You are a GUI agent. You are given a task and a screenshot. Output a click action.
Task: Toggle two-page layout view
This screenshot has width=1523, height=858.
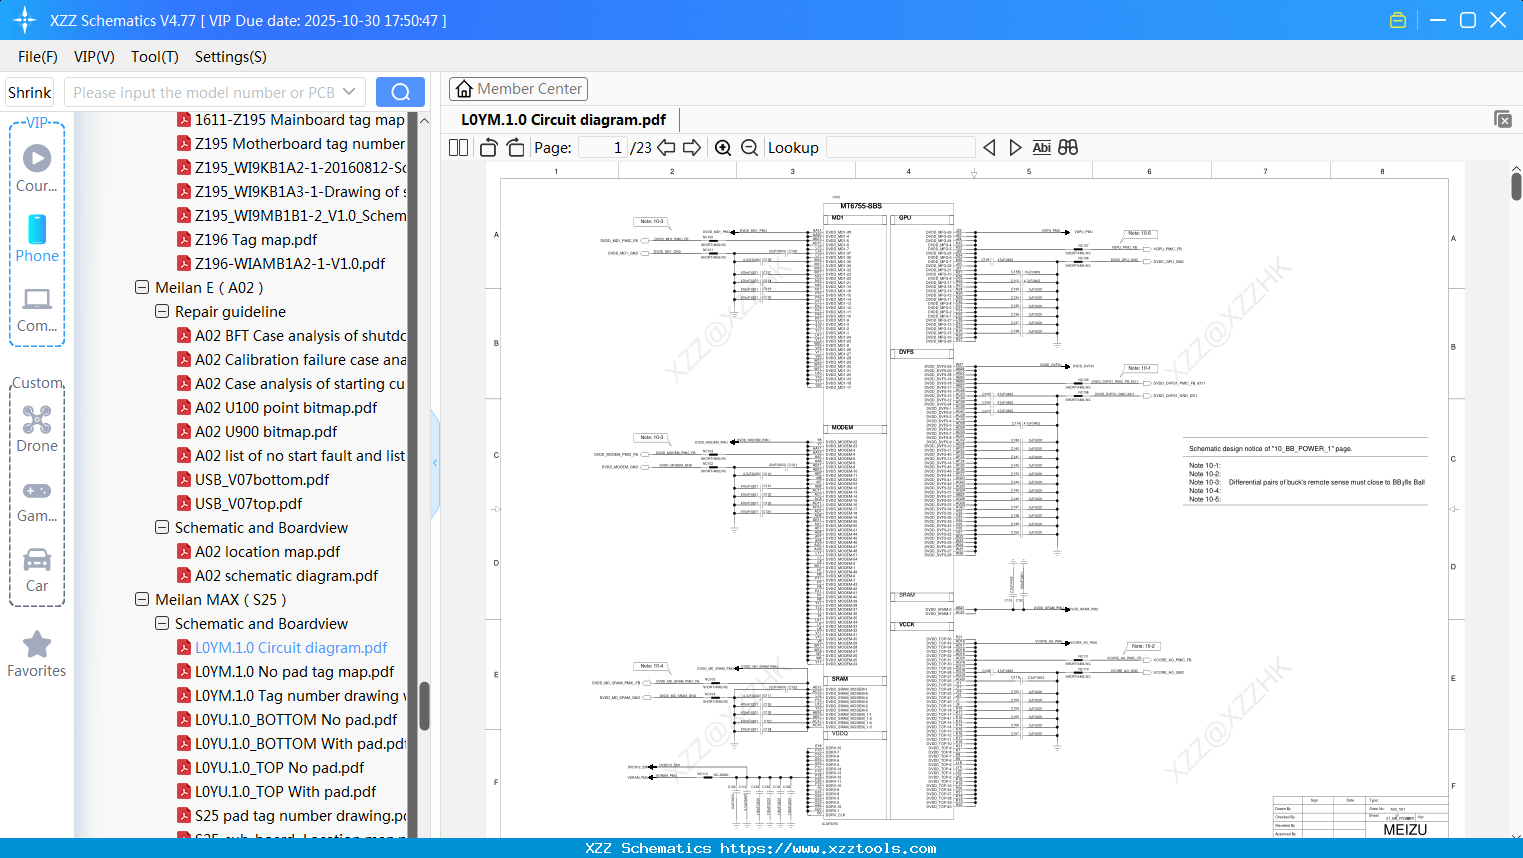457,147
